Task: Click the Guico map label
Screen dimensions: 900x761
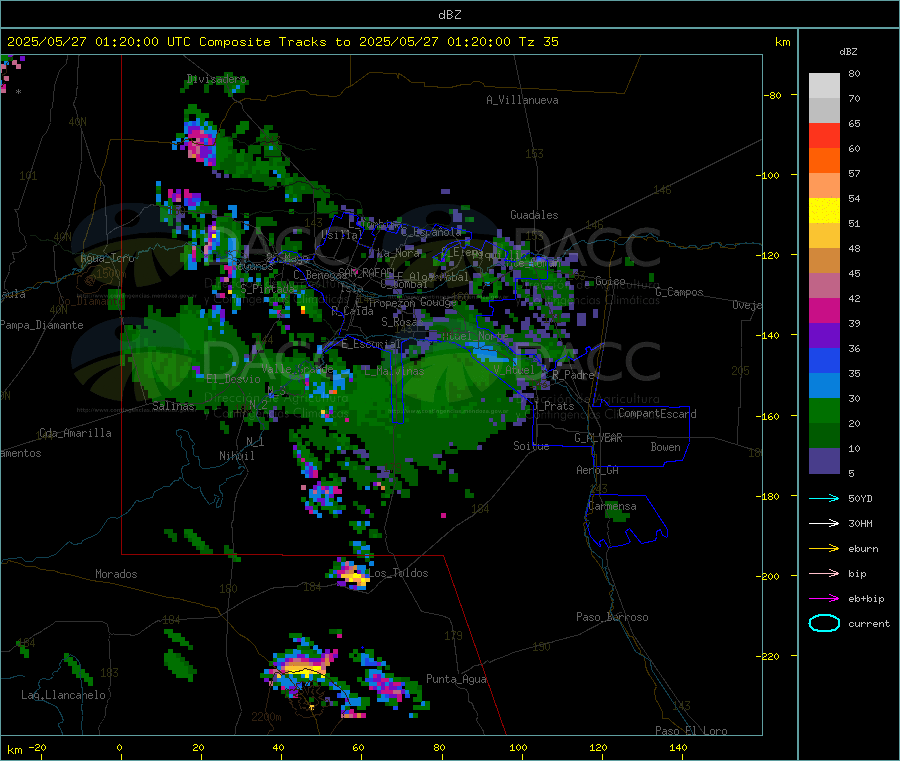Action: click(610, 281)
